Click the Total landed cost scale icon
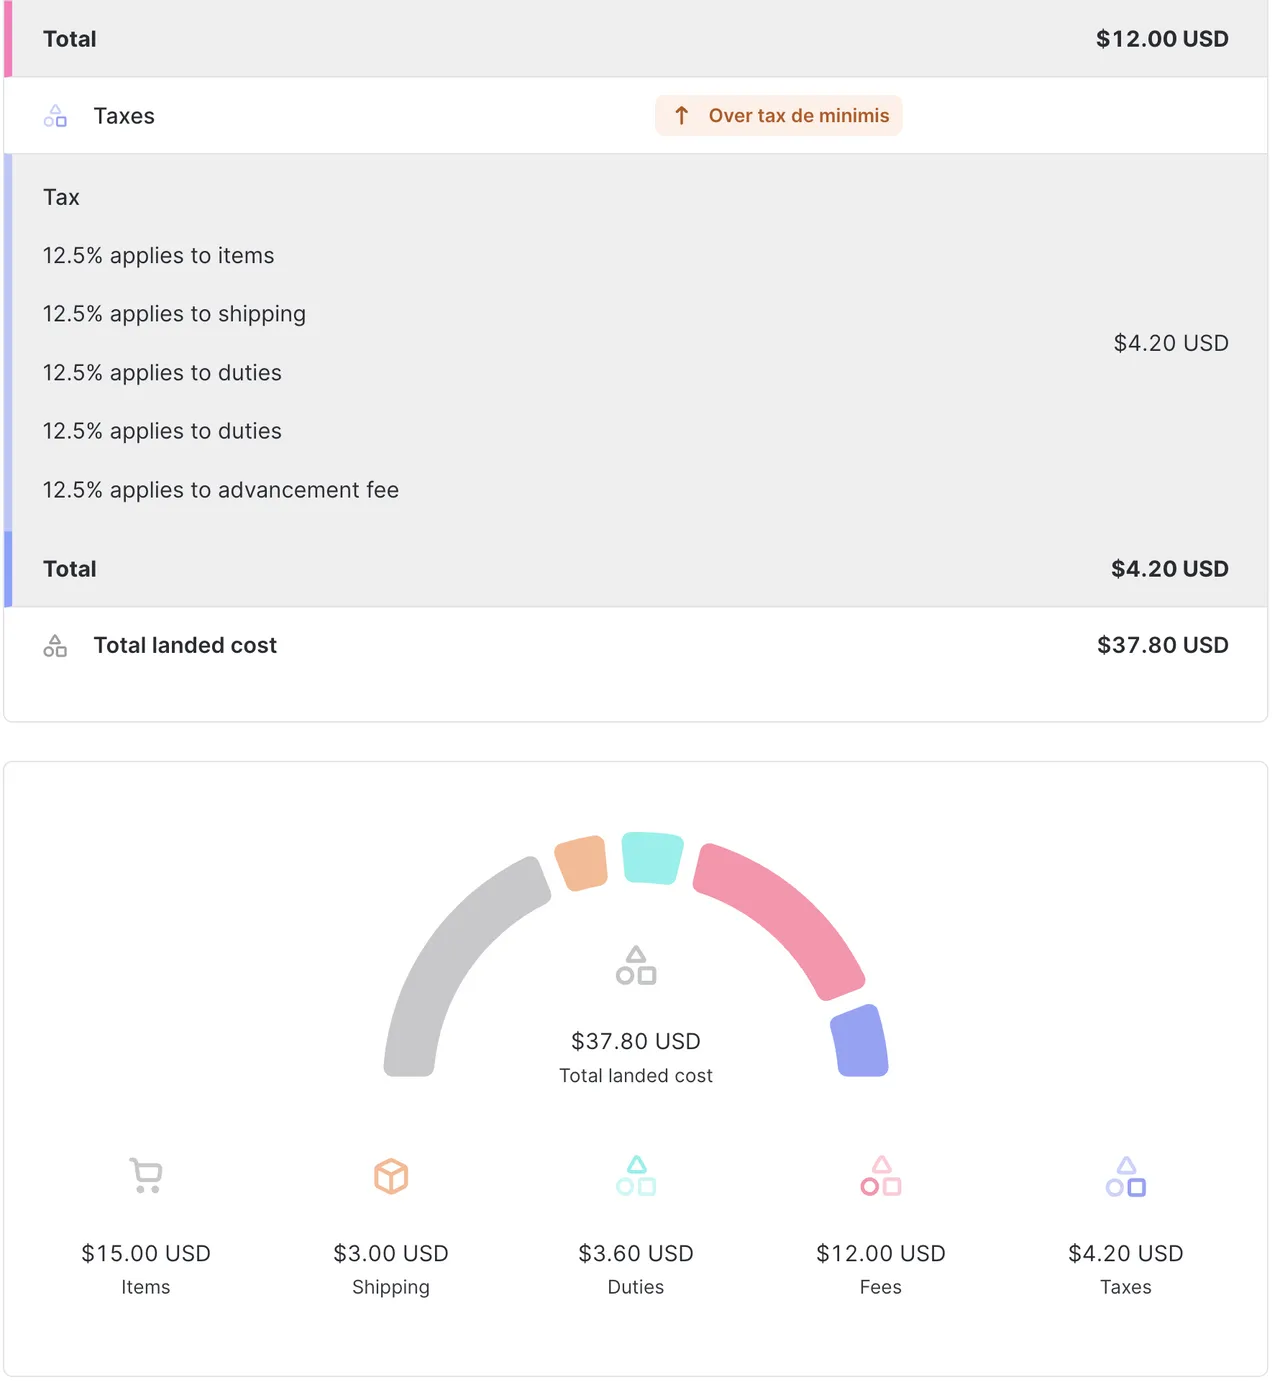Image resolution: width=1280 pixels, height=1382 pixels. click(x=55, y=645)
